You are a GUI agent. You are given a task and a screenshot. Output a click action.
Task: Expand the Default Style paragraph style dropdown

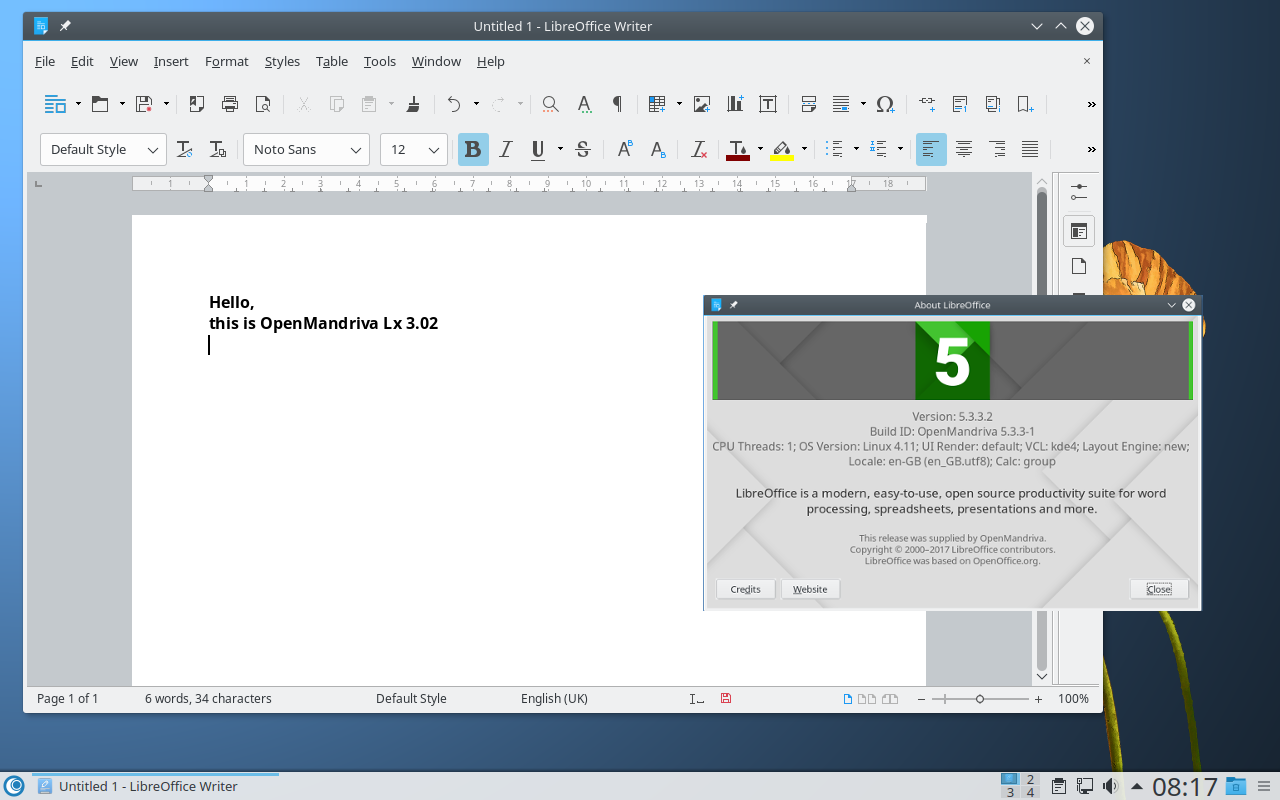(x=153, y=150)
